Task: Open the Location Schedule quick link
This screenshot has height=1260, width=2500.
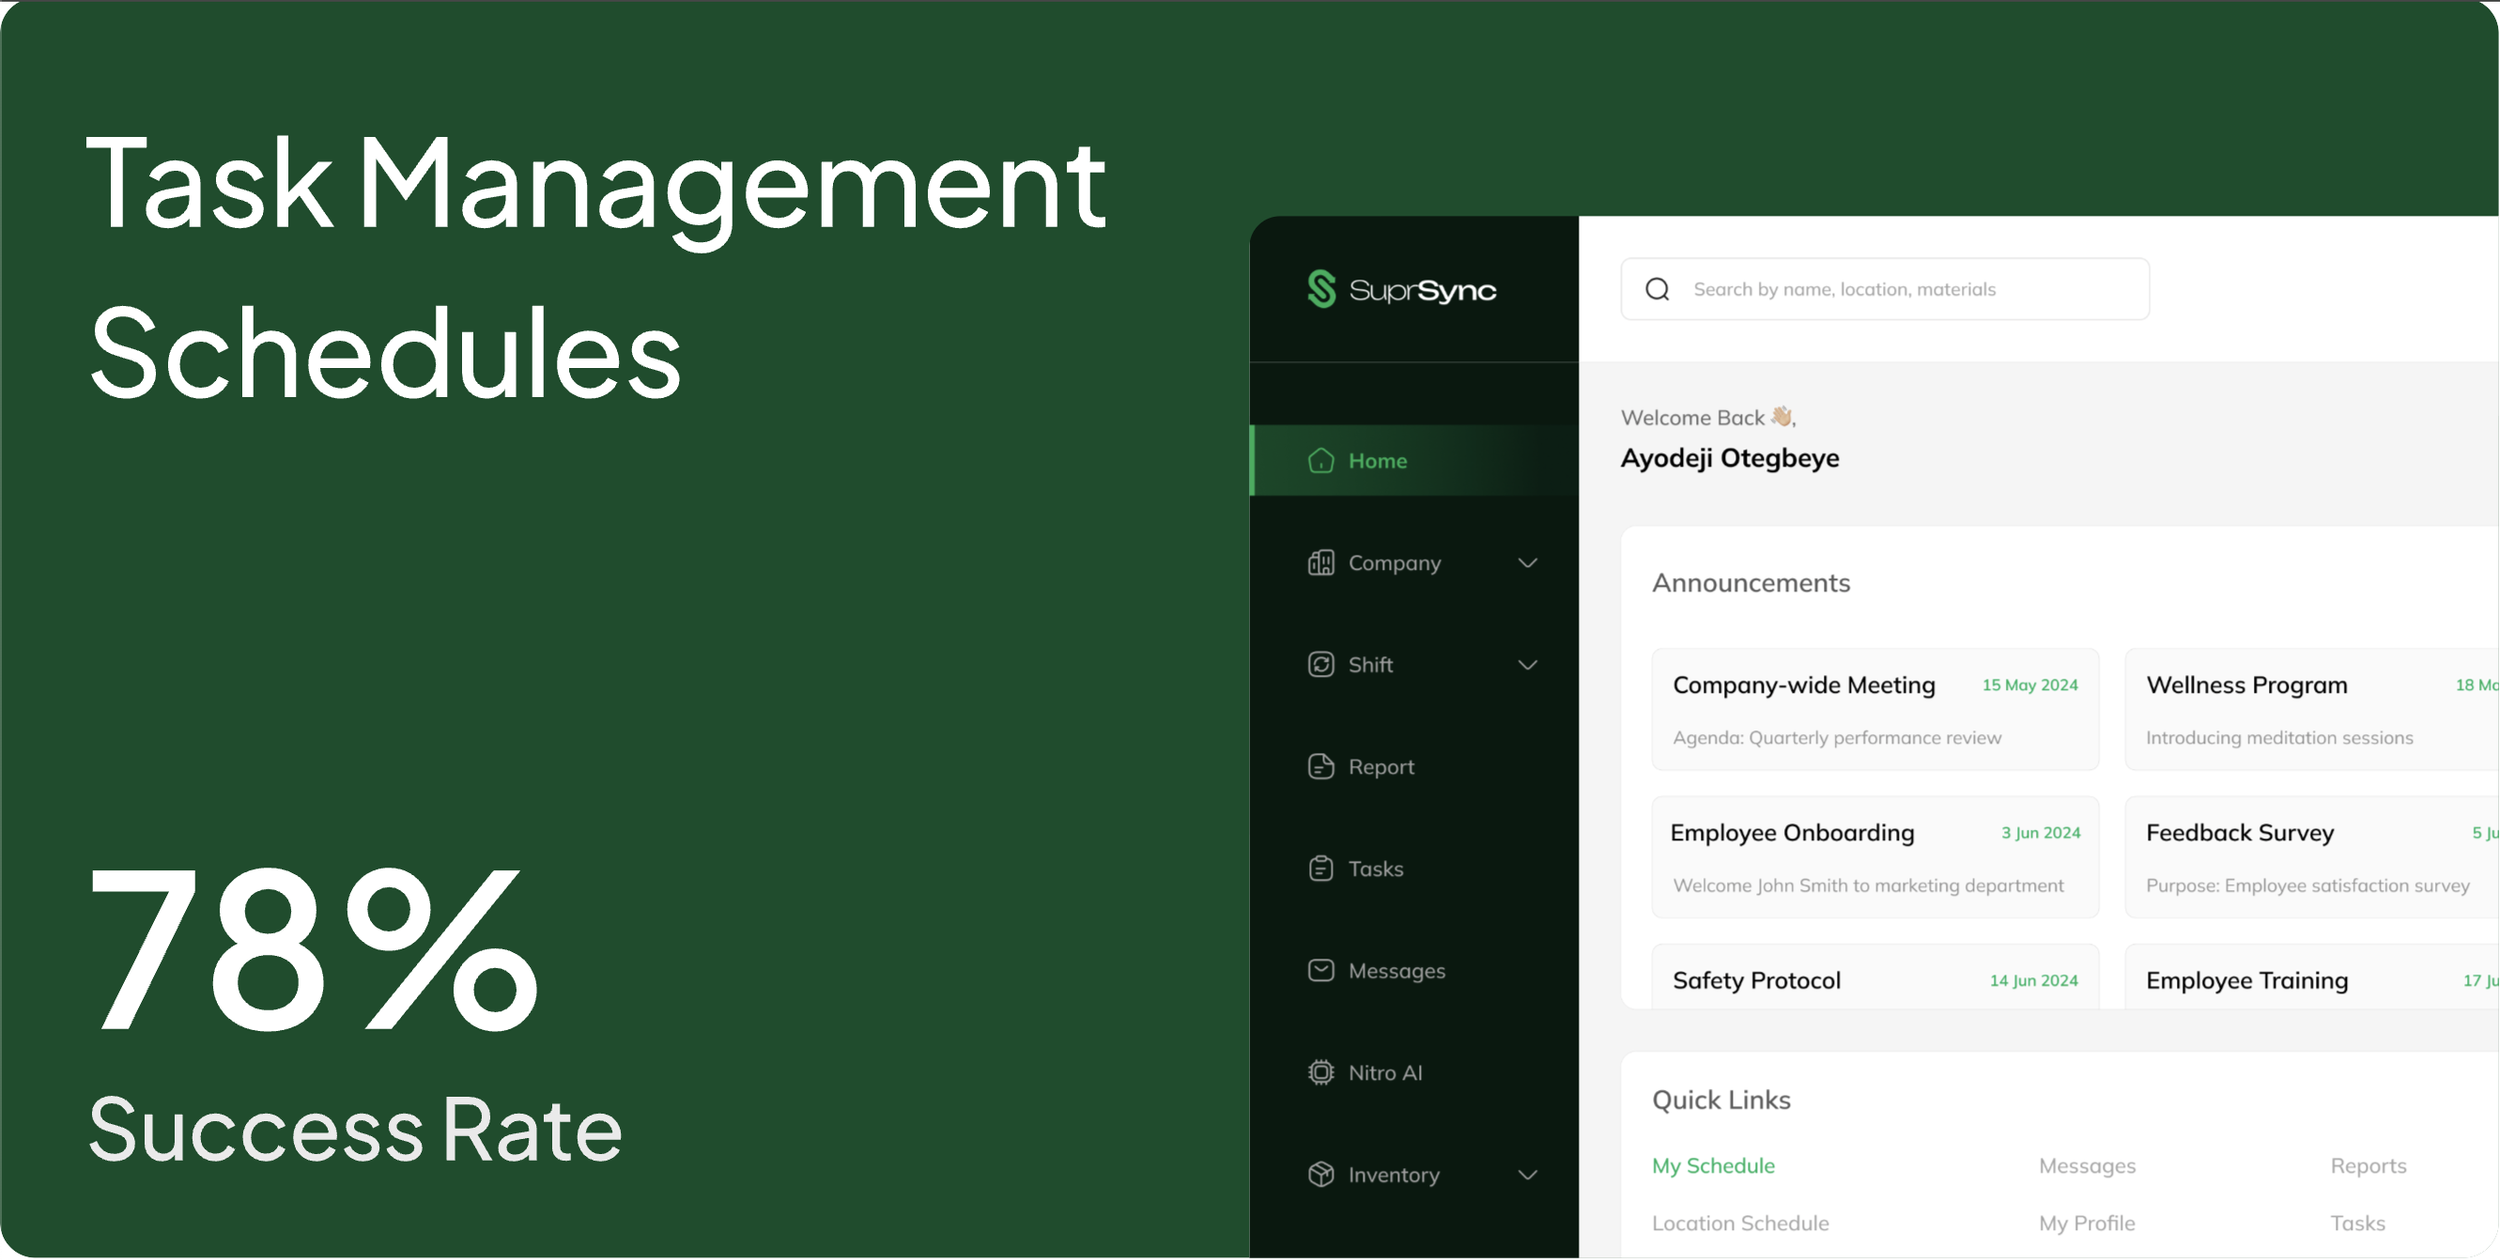Action: [x=1740, y=1224]
